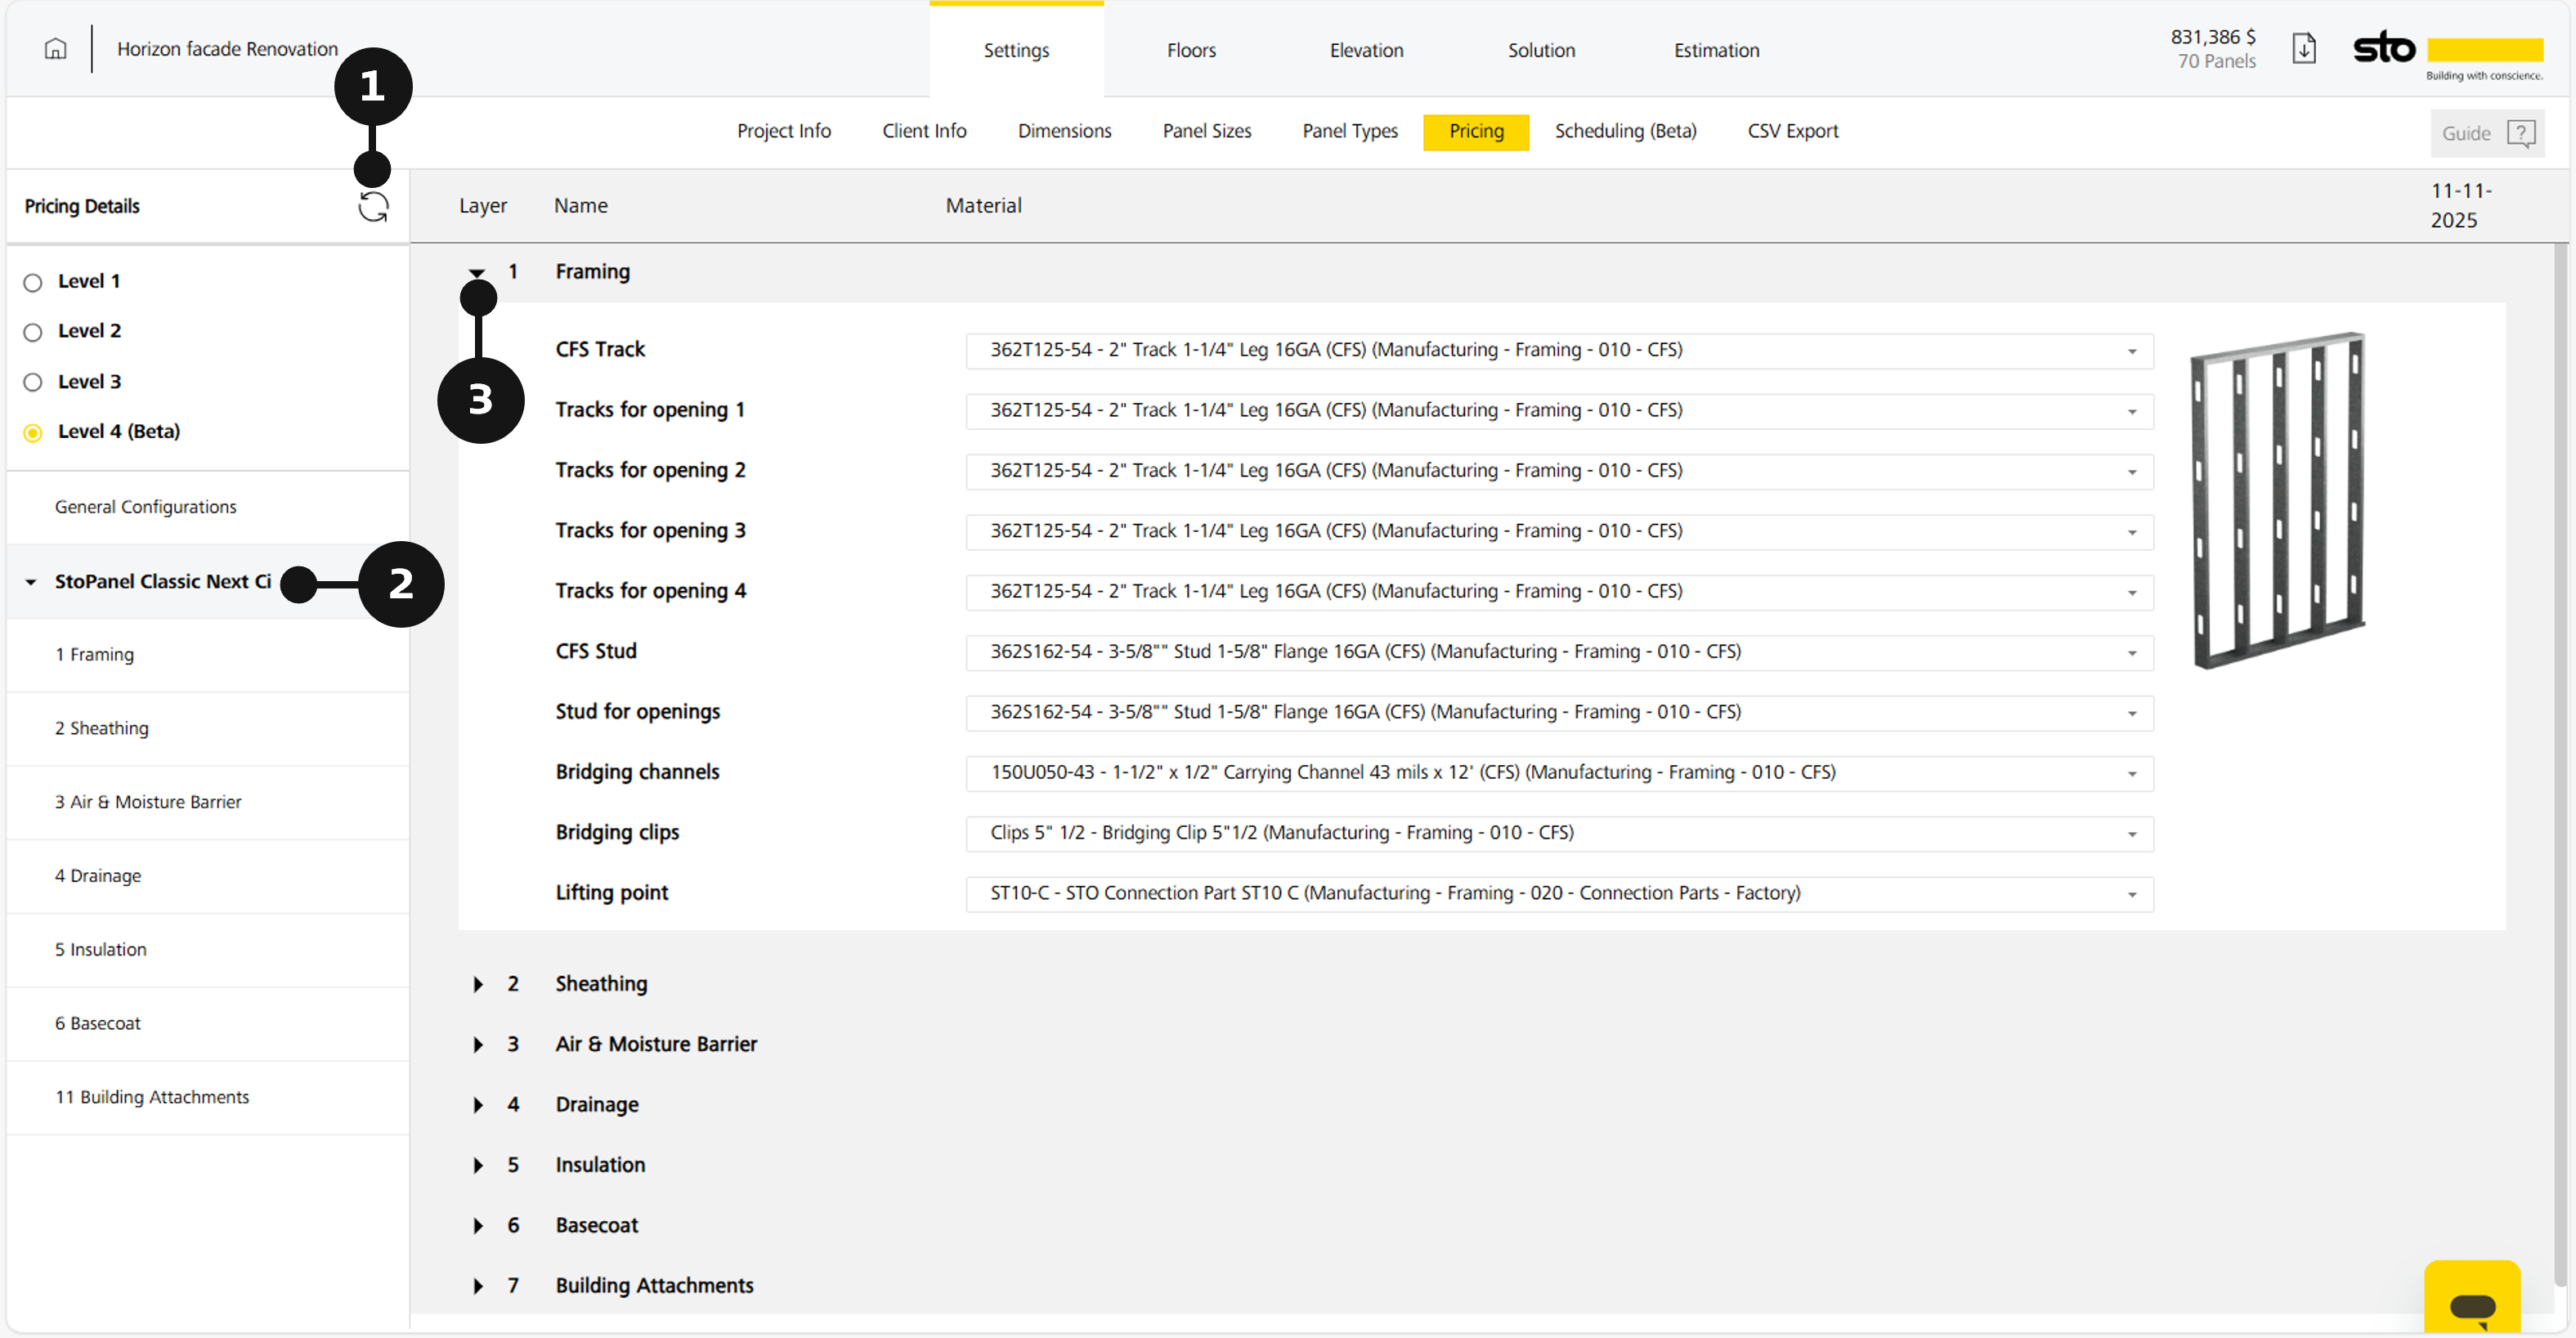Select Level 2 radio button

tap(33, 333)
